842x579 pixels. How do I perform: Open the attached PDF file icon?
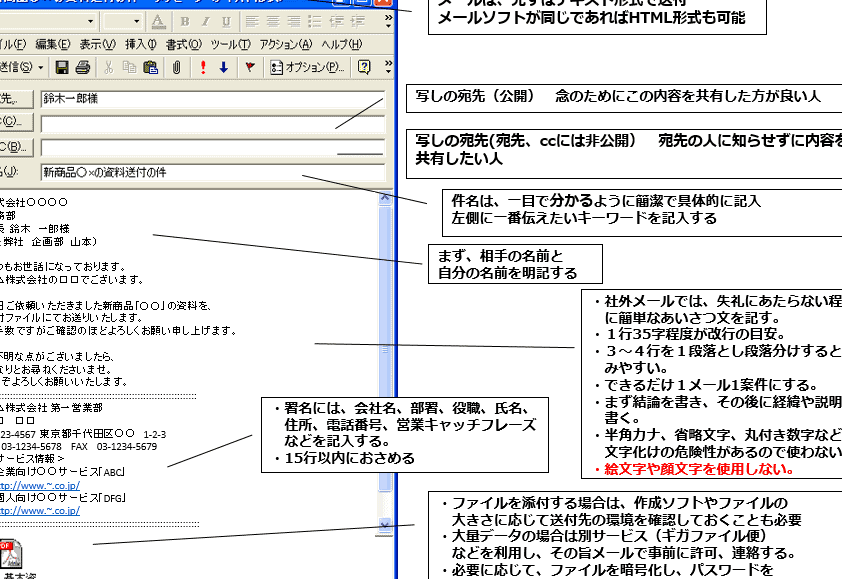[x=12, y=555]
